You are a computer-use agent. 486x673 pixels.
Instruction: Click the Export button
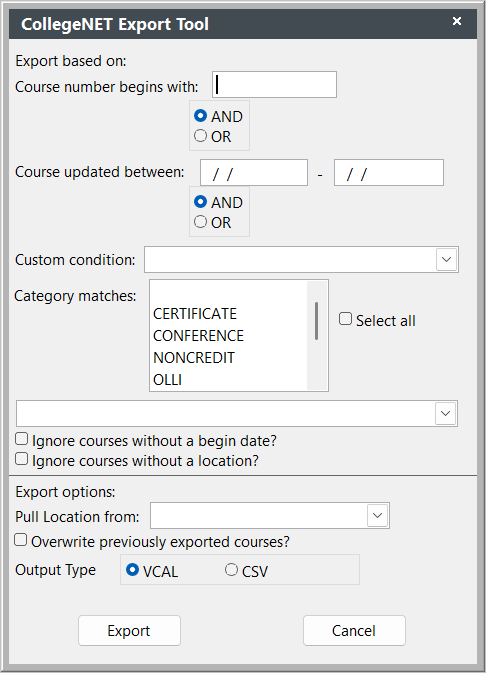click(x=129, y=631)
